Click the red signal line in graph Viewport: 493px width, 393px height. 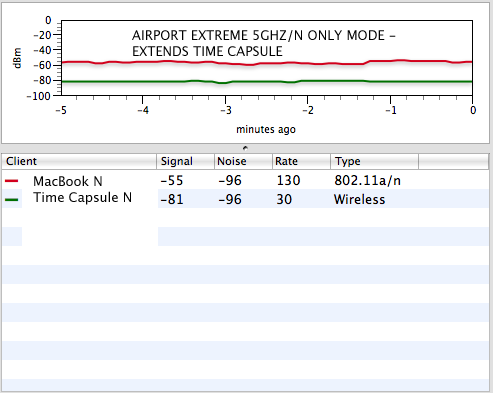[267, 63]
